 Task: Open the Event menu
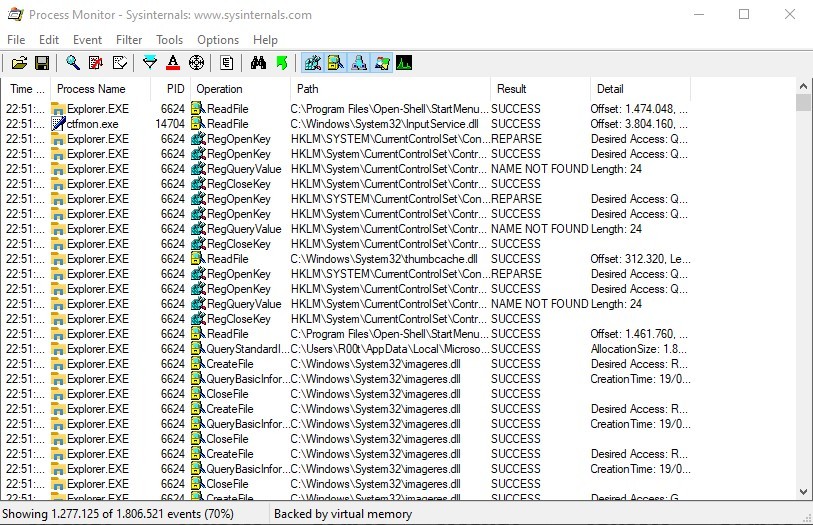(x=87, y=40)
